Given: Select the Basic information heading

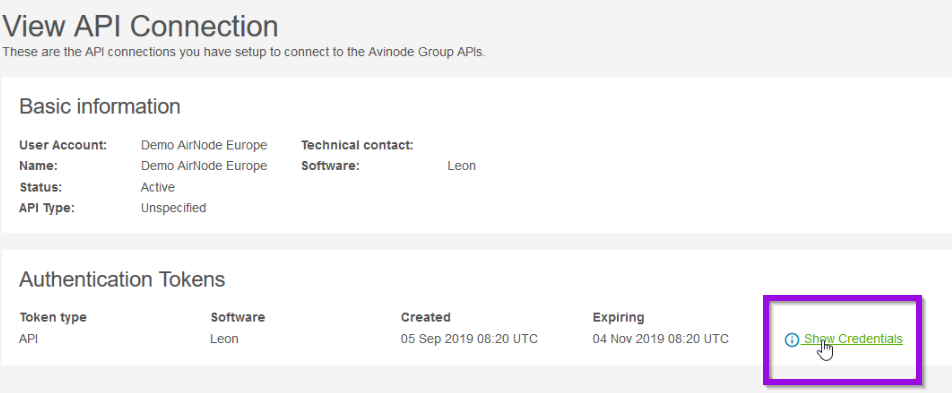Looking at the screenshot, I should click(100, 106).
